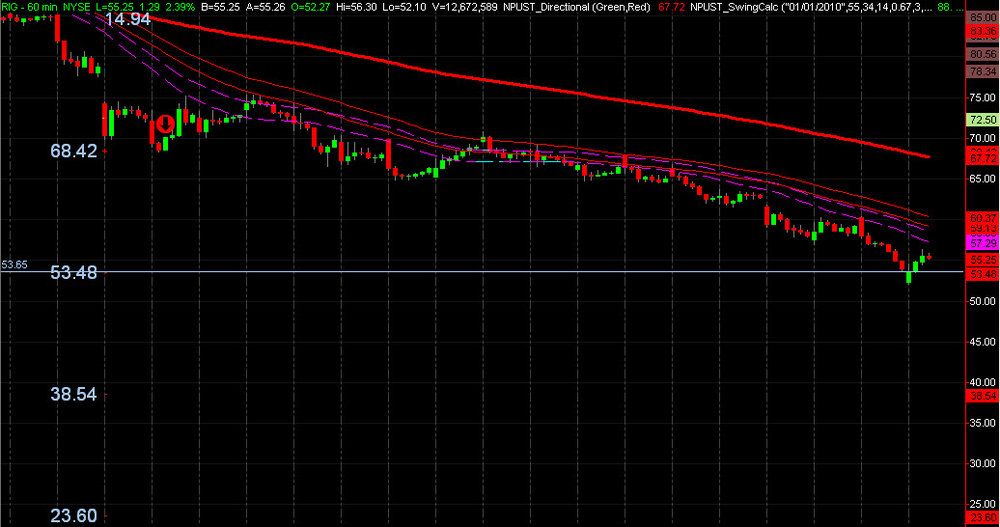Click the large 53.48 level label on left

(74, 273)
